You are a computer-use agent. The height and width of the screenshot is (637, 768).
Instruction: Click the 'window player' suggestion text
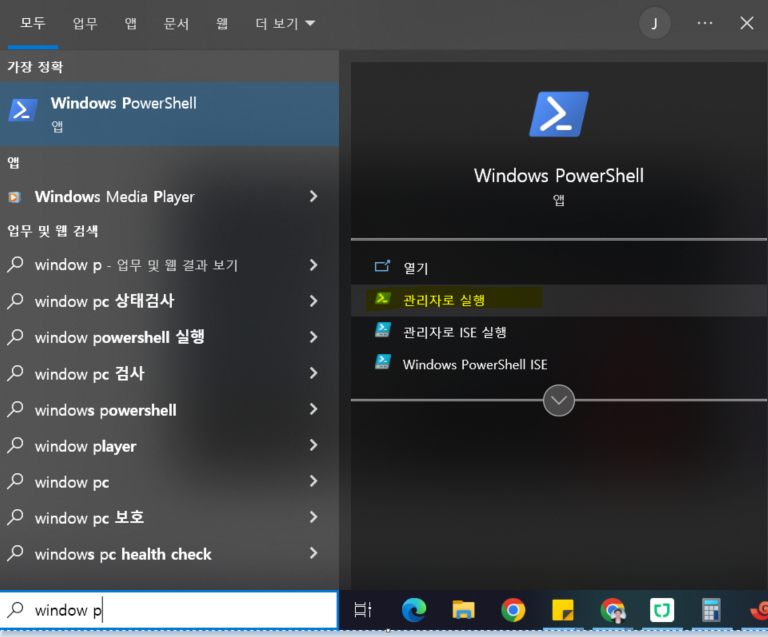click(x=86, y=446)
